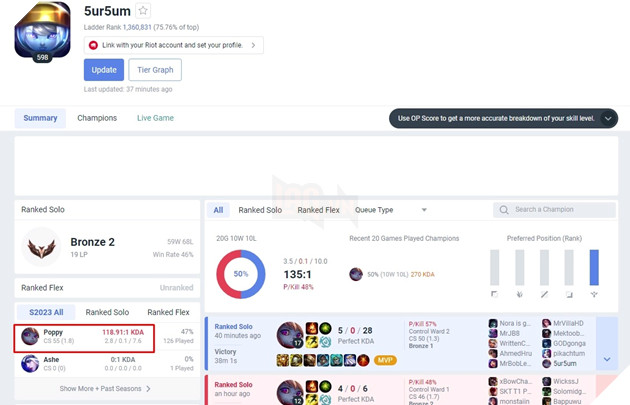Open player Nora is g... profile
The image size is (630, 405).
click(x=515, y=323)
